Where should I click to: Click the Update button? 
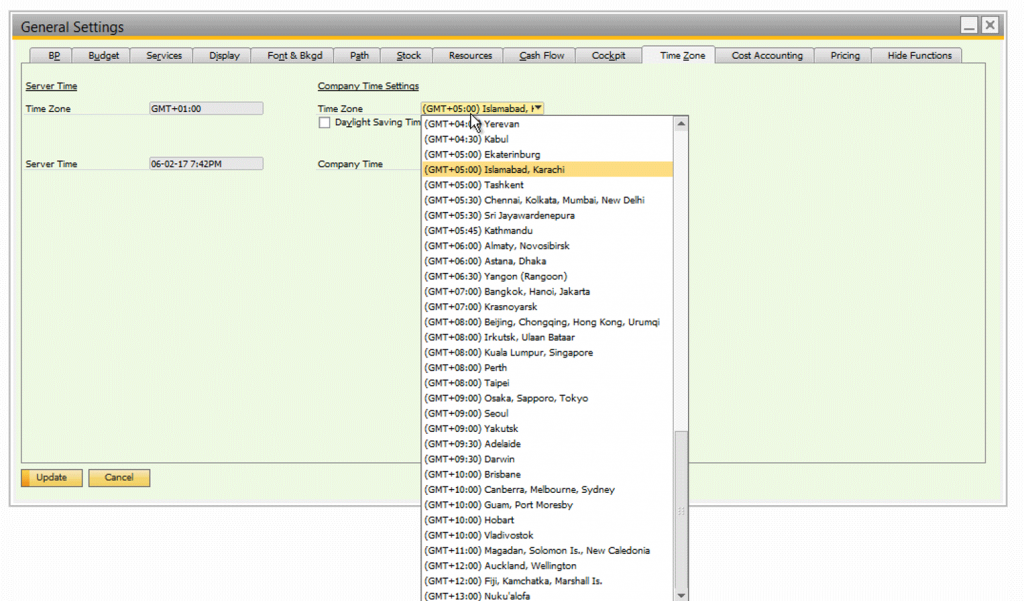(50, 477)
